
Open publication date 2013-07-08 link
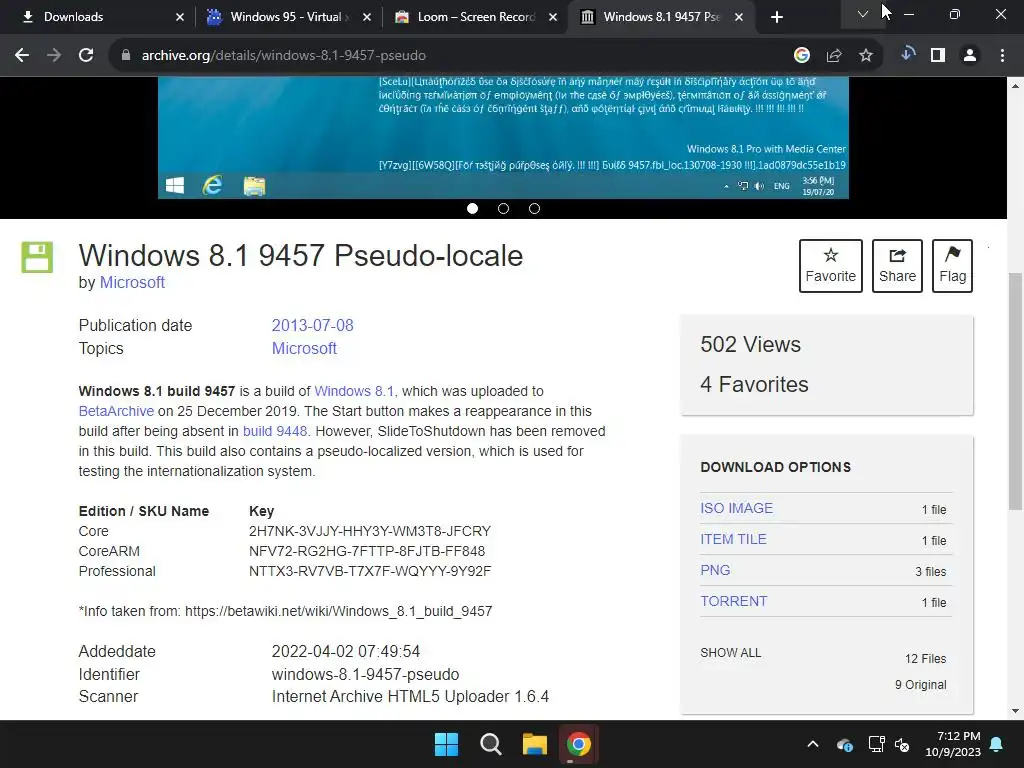[x=312, y=325]
